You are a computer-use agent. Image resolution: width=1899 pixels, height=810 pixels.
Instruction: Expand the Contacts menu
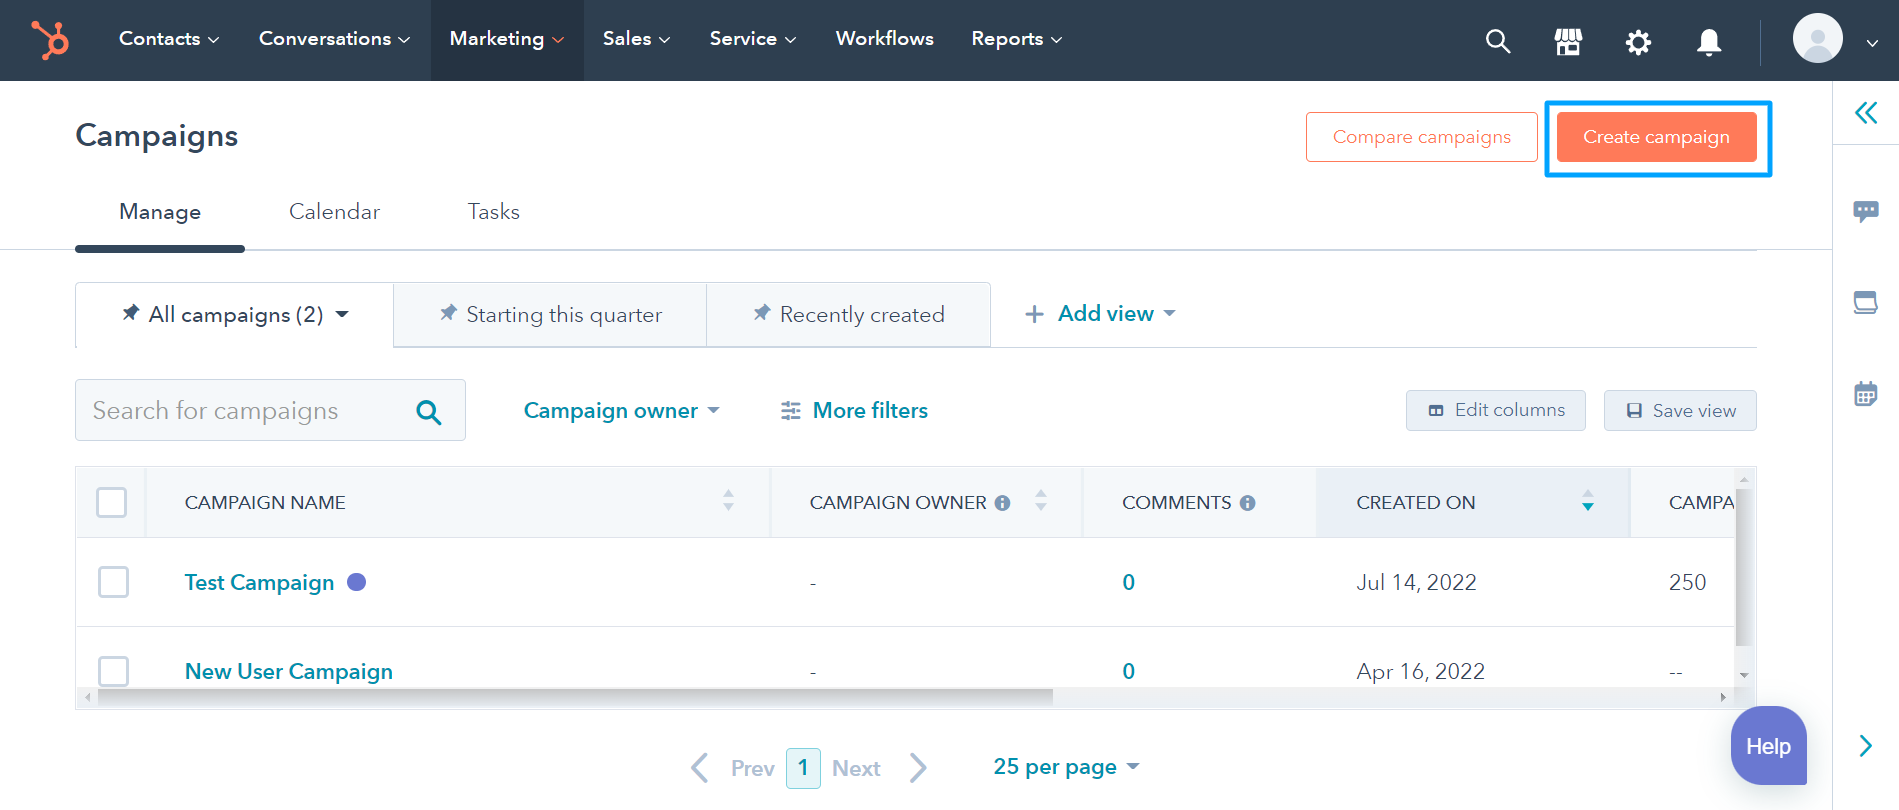168,39
